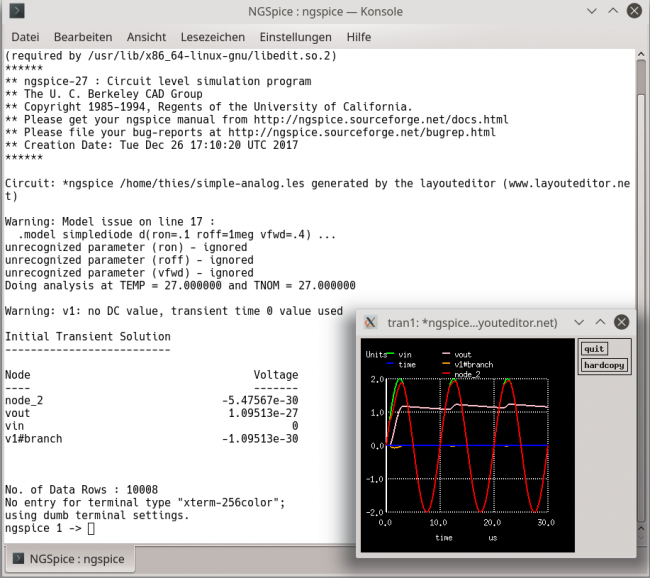The height and width of the screenshot is (578, 650).
Task: Click the blue time legend color marker
Action: pos(390,364)
